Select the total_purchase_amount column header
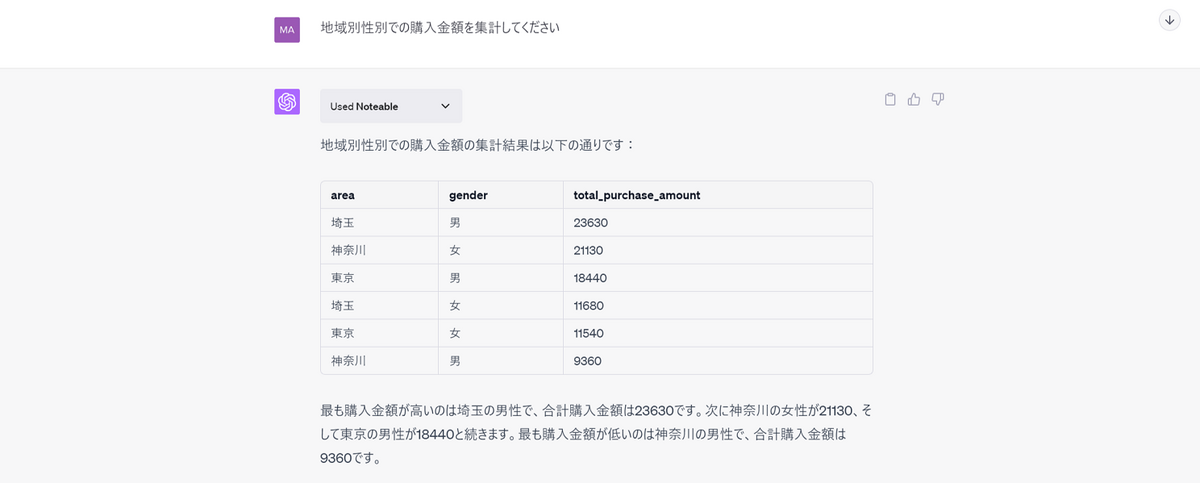1200x483 pixels. coord(717,195)
